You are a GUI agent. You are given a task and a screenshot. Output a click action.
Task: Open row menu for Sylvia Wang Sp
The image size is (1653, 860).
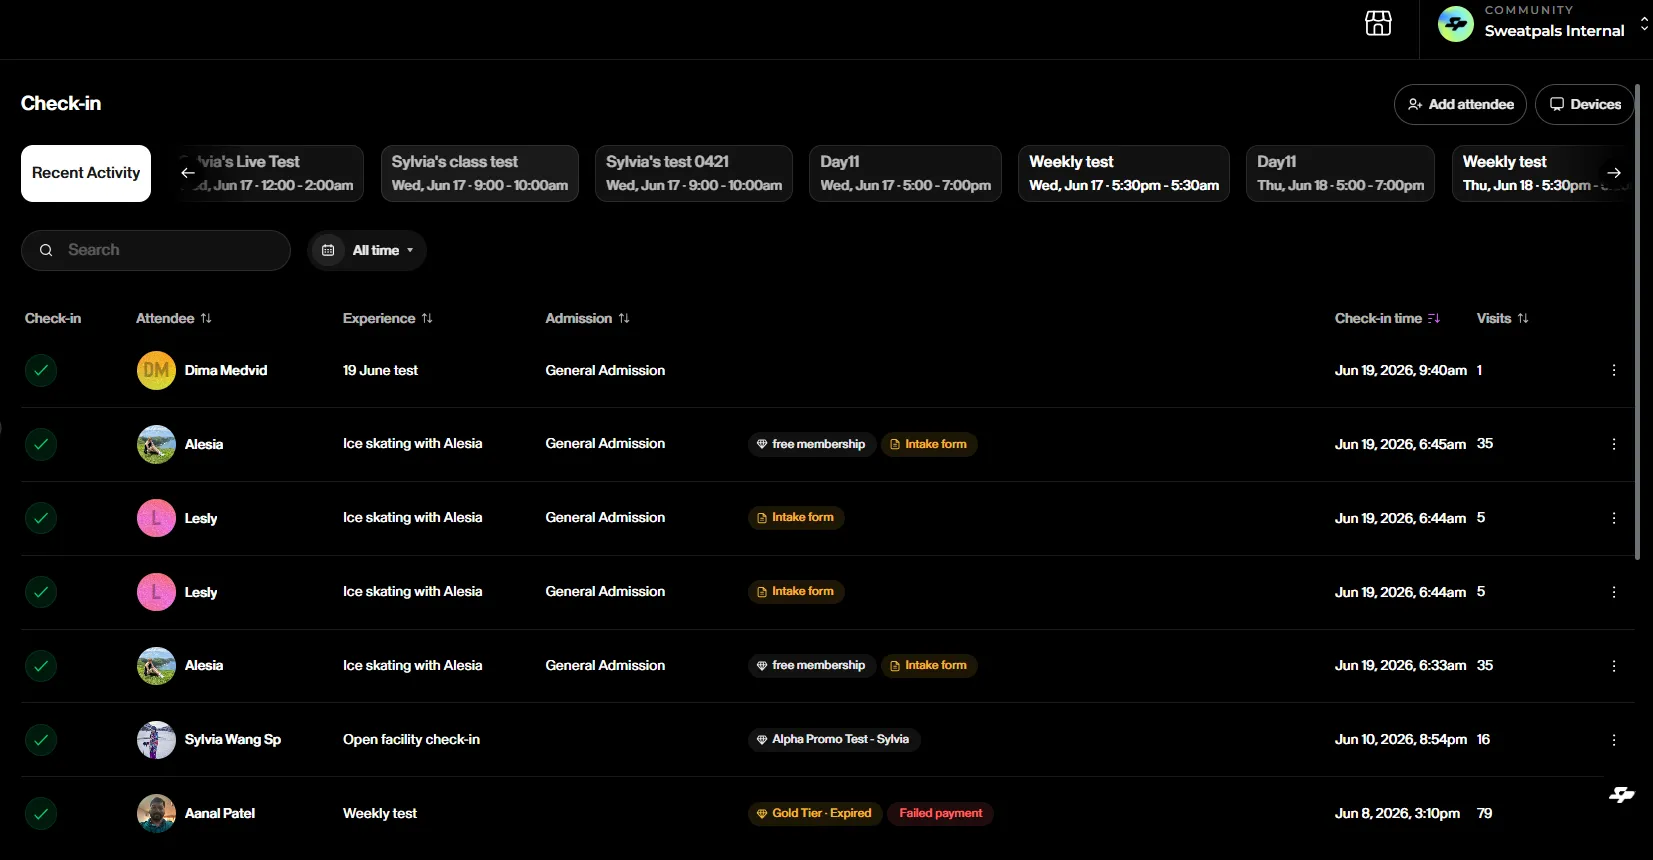[x=1614, y=740]
